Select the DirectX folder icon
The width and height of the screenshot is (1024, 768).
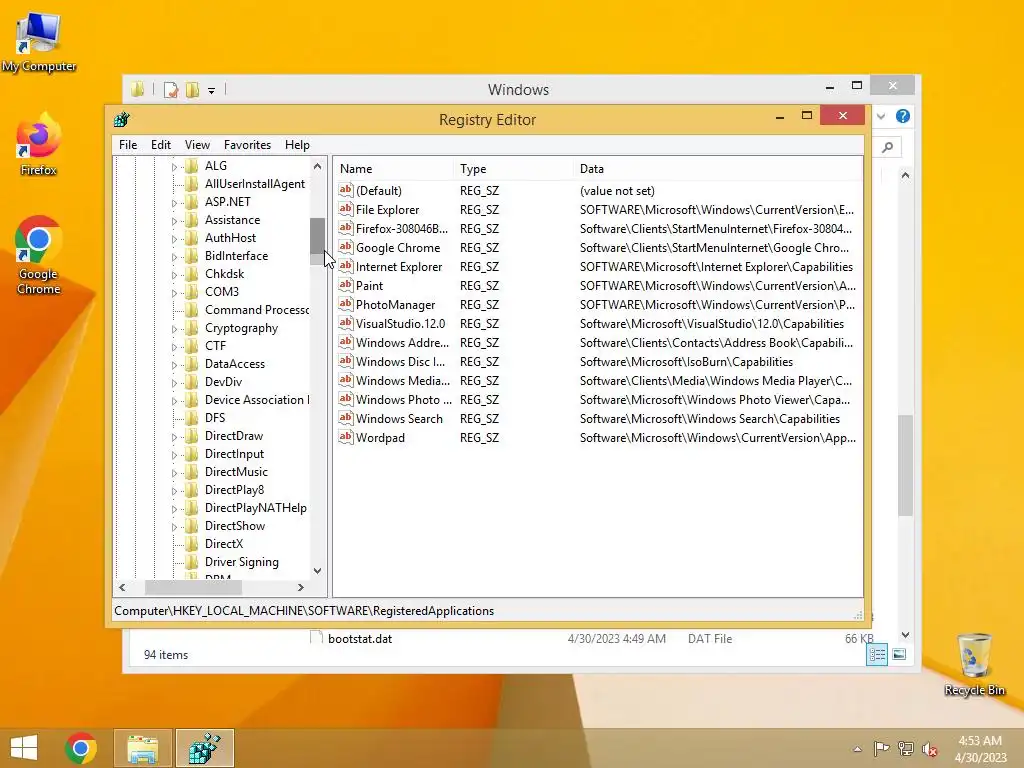pyautogui.click(x=191, y=543)
